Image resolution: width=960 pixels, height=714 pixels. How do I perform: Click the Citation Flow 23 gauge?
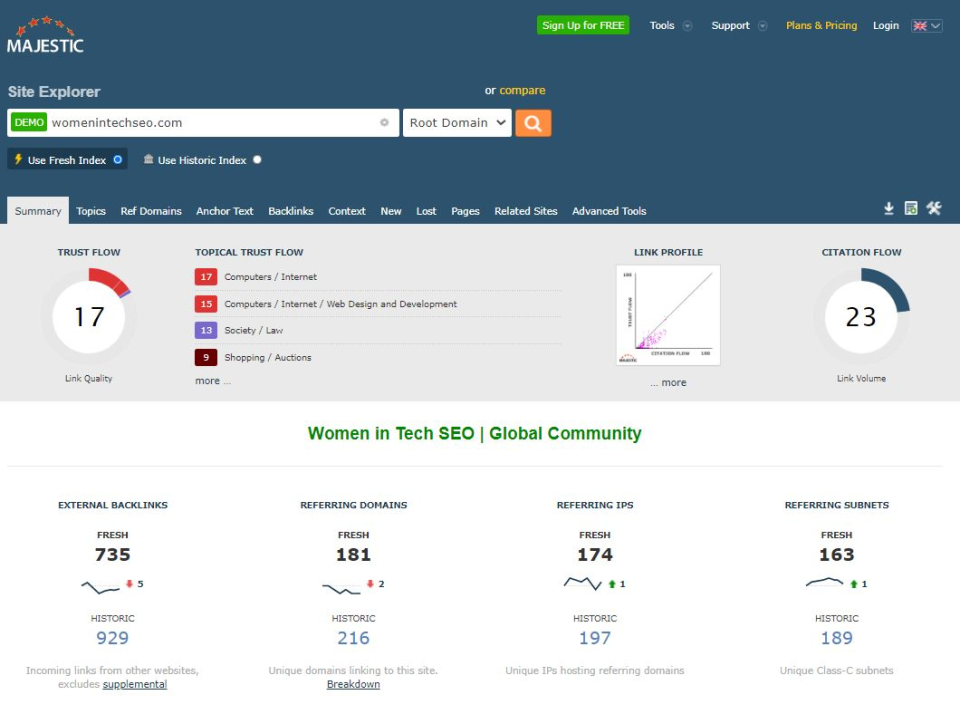[861, 317]
